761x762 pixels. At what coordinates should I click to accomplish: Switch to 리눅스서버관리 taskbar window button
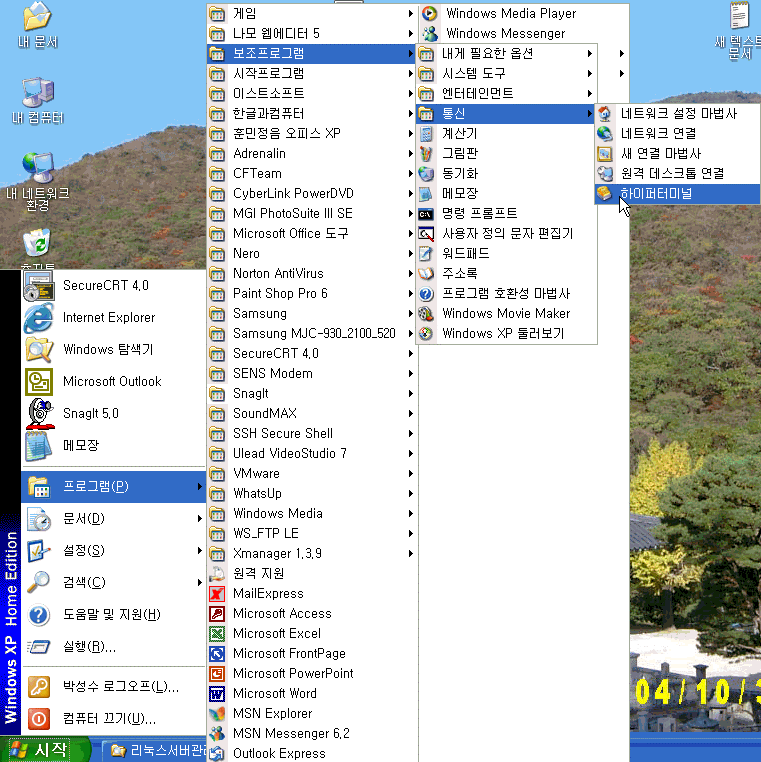[x=156, y=751]
